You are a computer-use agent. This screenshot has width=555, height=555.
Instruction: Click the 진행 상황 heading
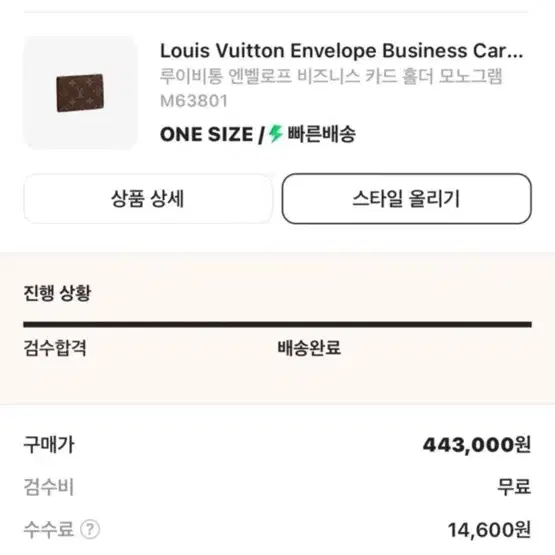click(x=57, y=293)
